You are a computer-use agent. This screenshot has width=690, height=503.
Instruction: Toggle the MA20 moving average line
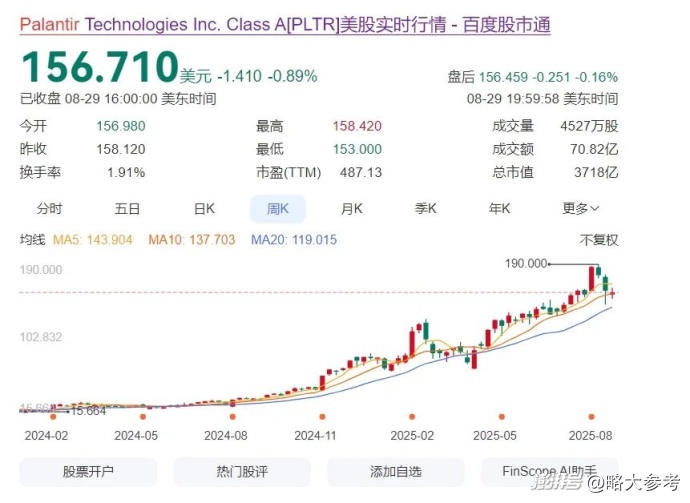click(x=293, y=240)
